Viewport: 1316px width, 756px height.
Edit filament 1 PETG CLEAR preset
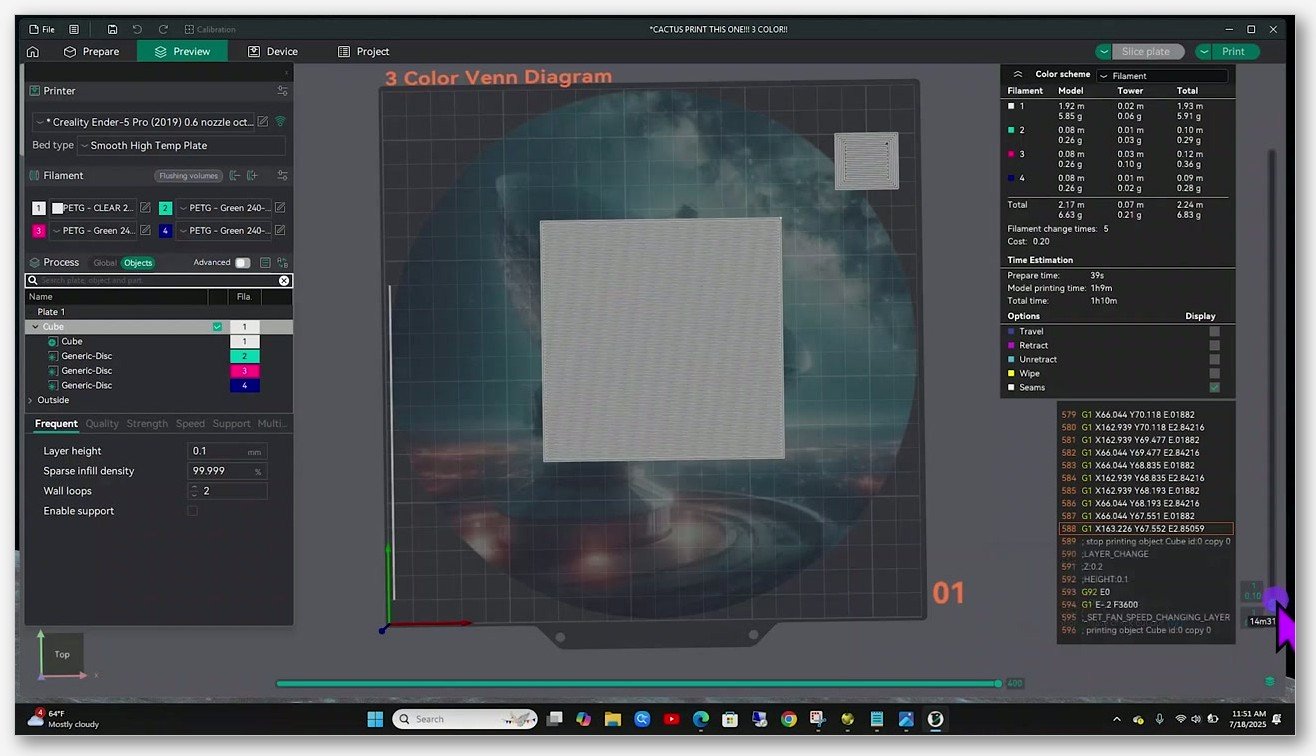145,208
